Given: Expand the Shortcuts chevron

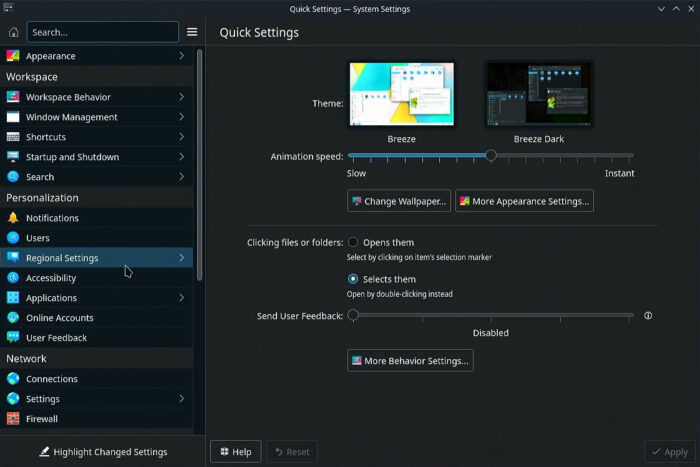Looking at the screenshot, I should pos(182,137).
